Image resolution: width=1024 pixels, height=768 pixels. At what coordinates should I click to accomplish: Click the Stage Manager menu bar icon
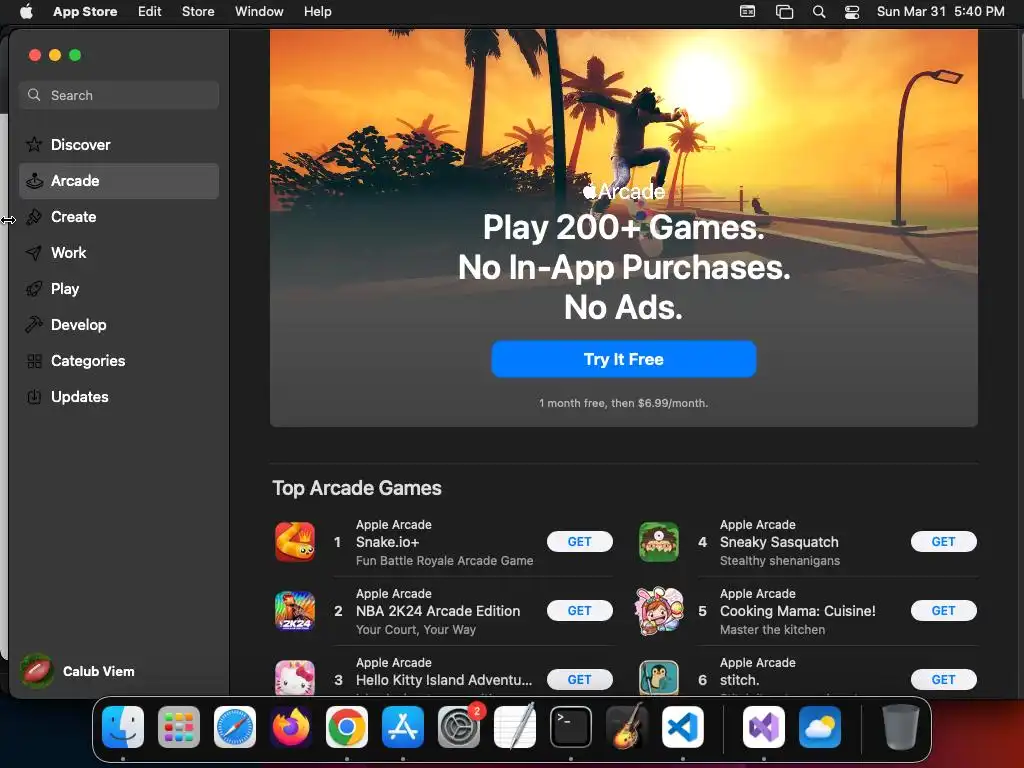784,12
